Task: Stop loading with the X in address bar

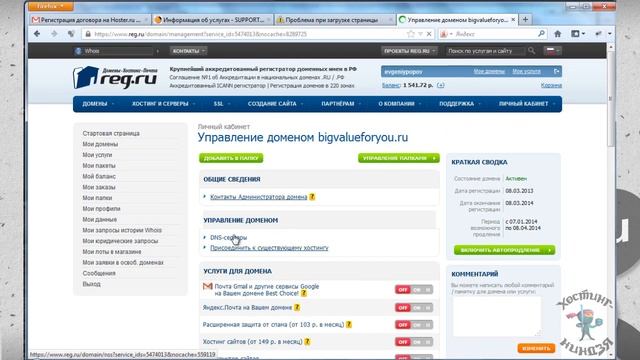Action: [x=429, y=34]
